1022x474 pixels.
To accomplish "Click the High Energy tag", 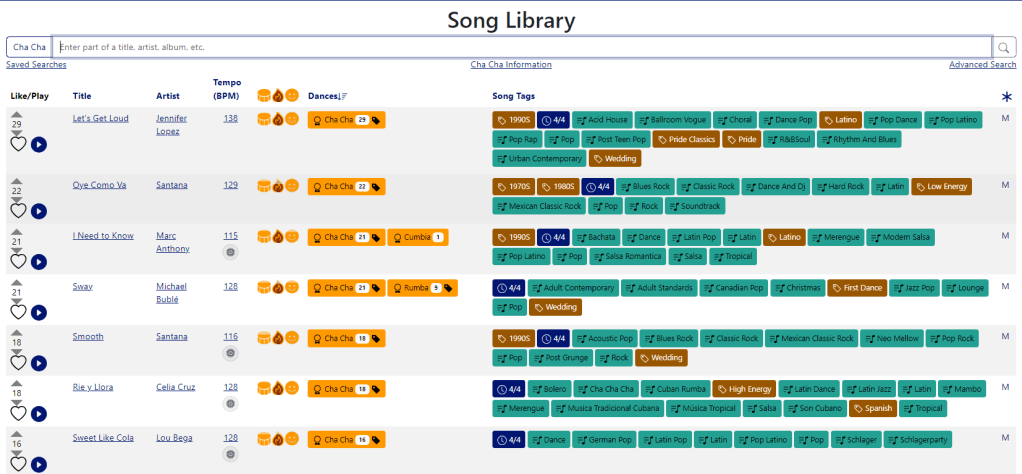I will [x=744, y=389].
